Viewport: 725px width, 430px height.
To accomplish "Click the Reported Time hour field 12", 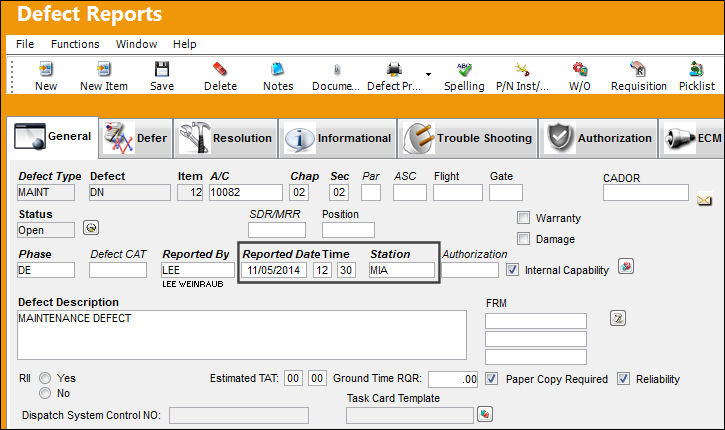I will [322, 270].
